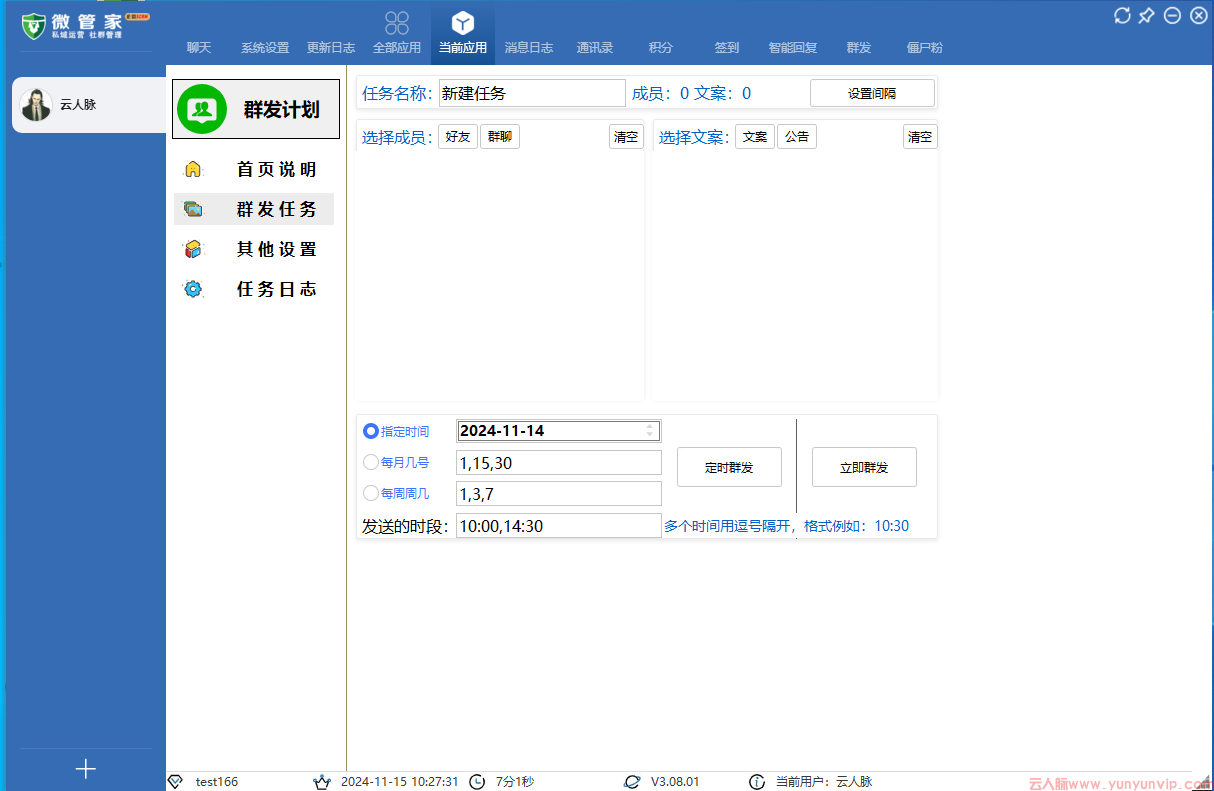
Task: Open the 积分 points icon
Action: click(660, 47)
